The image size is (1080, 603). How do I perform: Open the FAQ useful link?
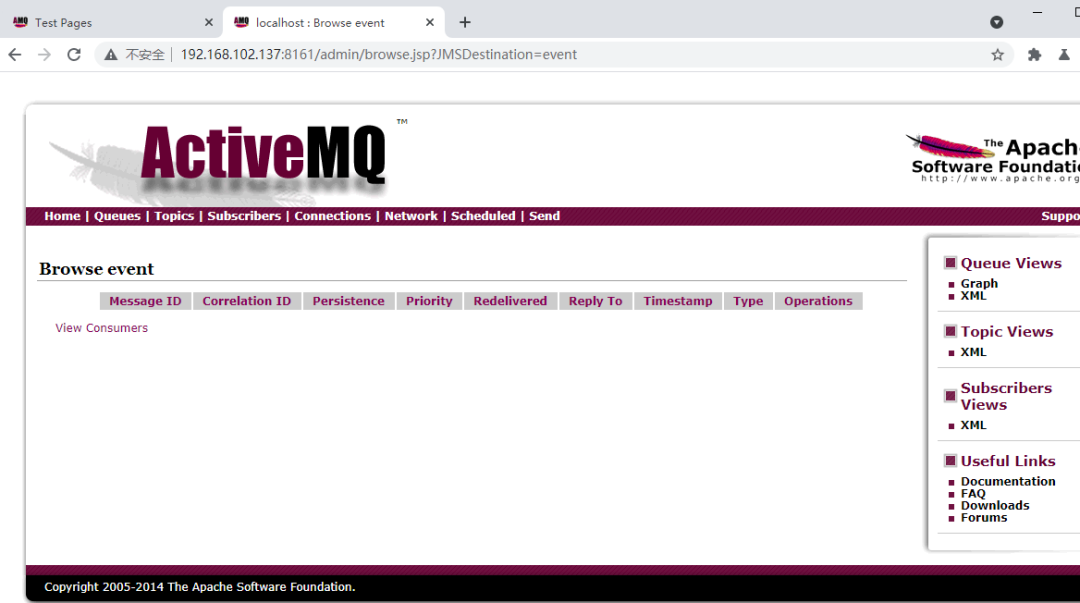973,493
